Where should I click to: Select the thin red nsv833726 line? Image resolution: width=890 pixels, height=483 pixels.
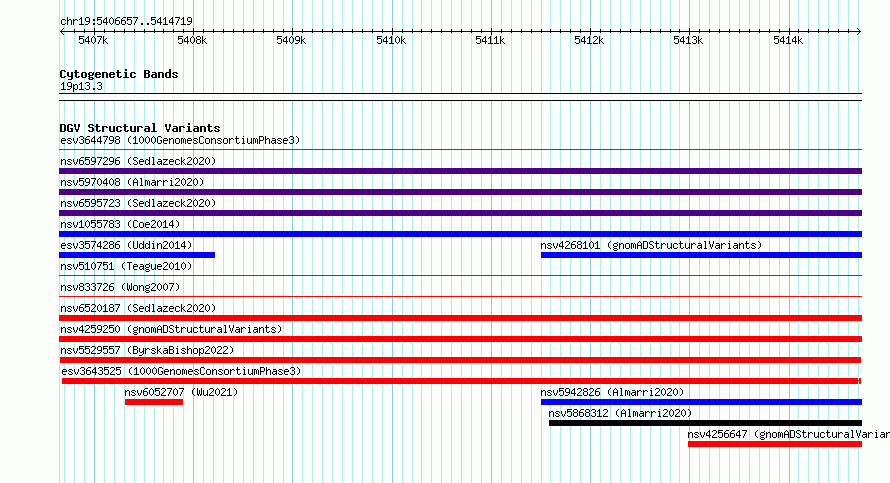460,297
